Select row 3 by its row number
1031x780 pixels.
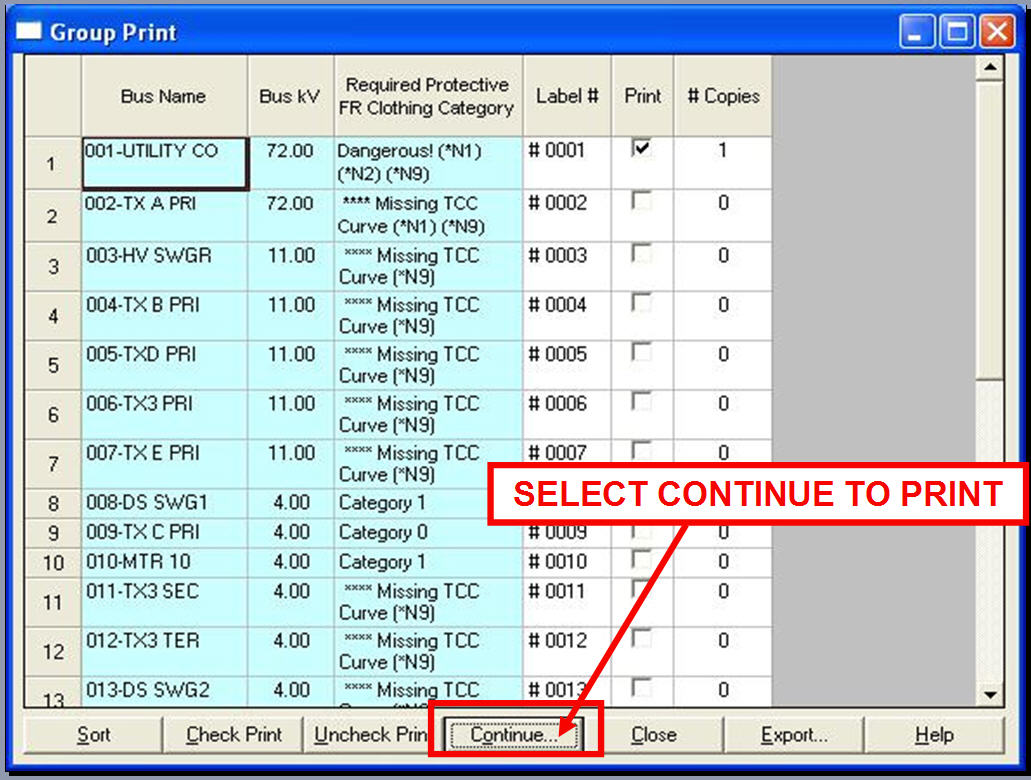point(53,267)
